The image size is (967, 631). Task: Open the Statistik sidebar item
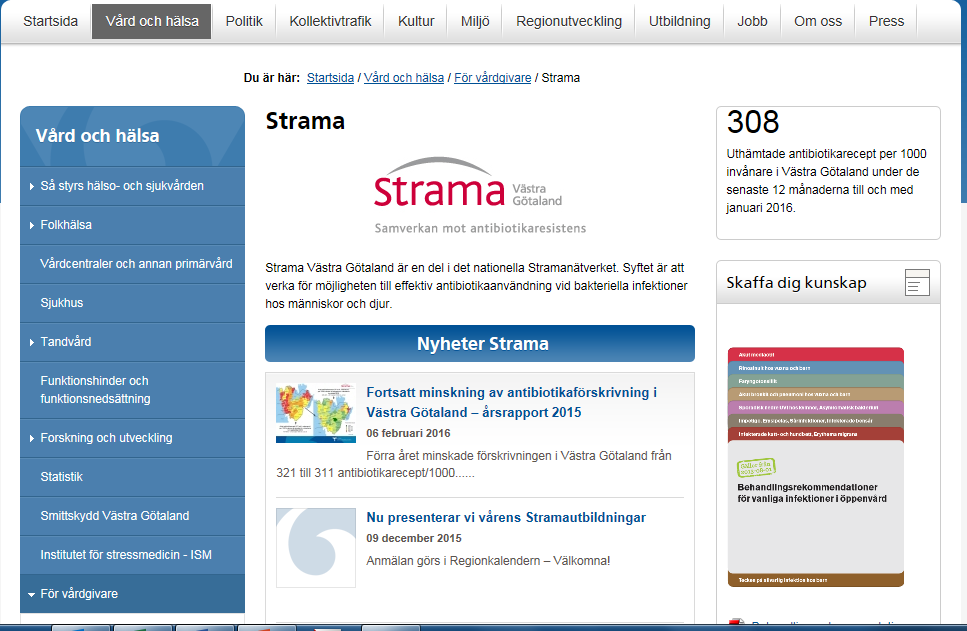click(132, 477)
